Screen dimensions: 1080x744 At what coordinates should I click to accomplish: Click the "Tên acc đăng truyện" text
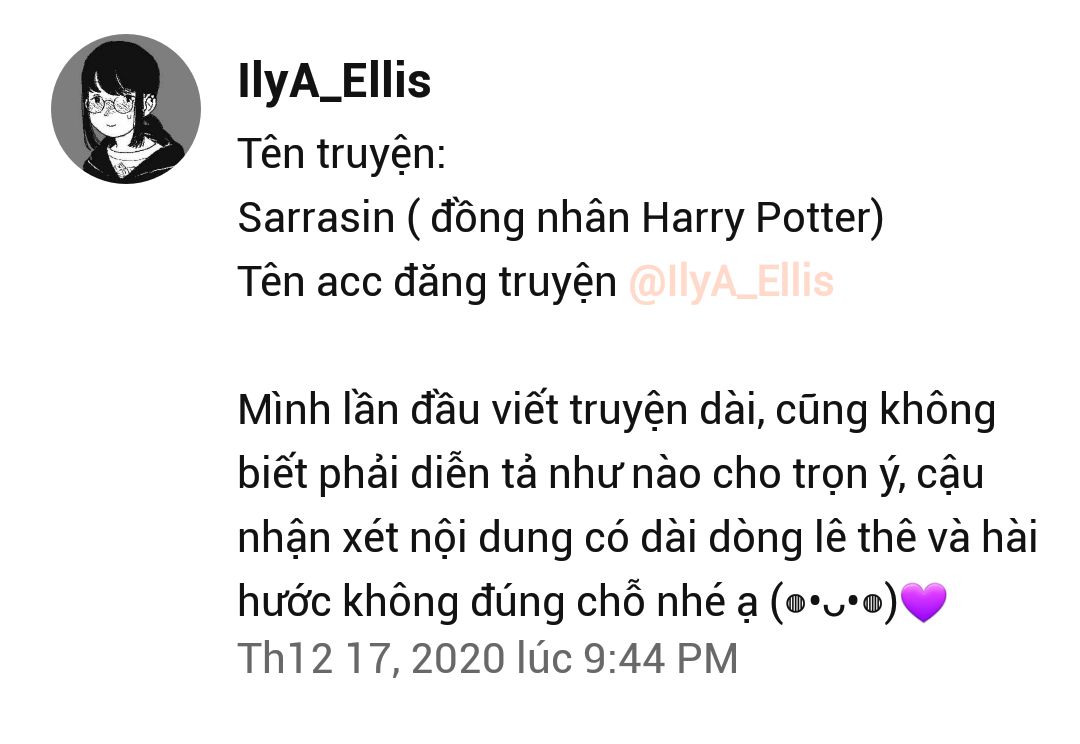tap(427, 283)
